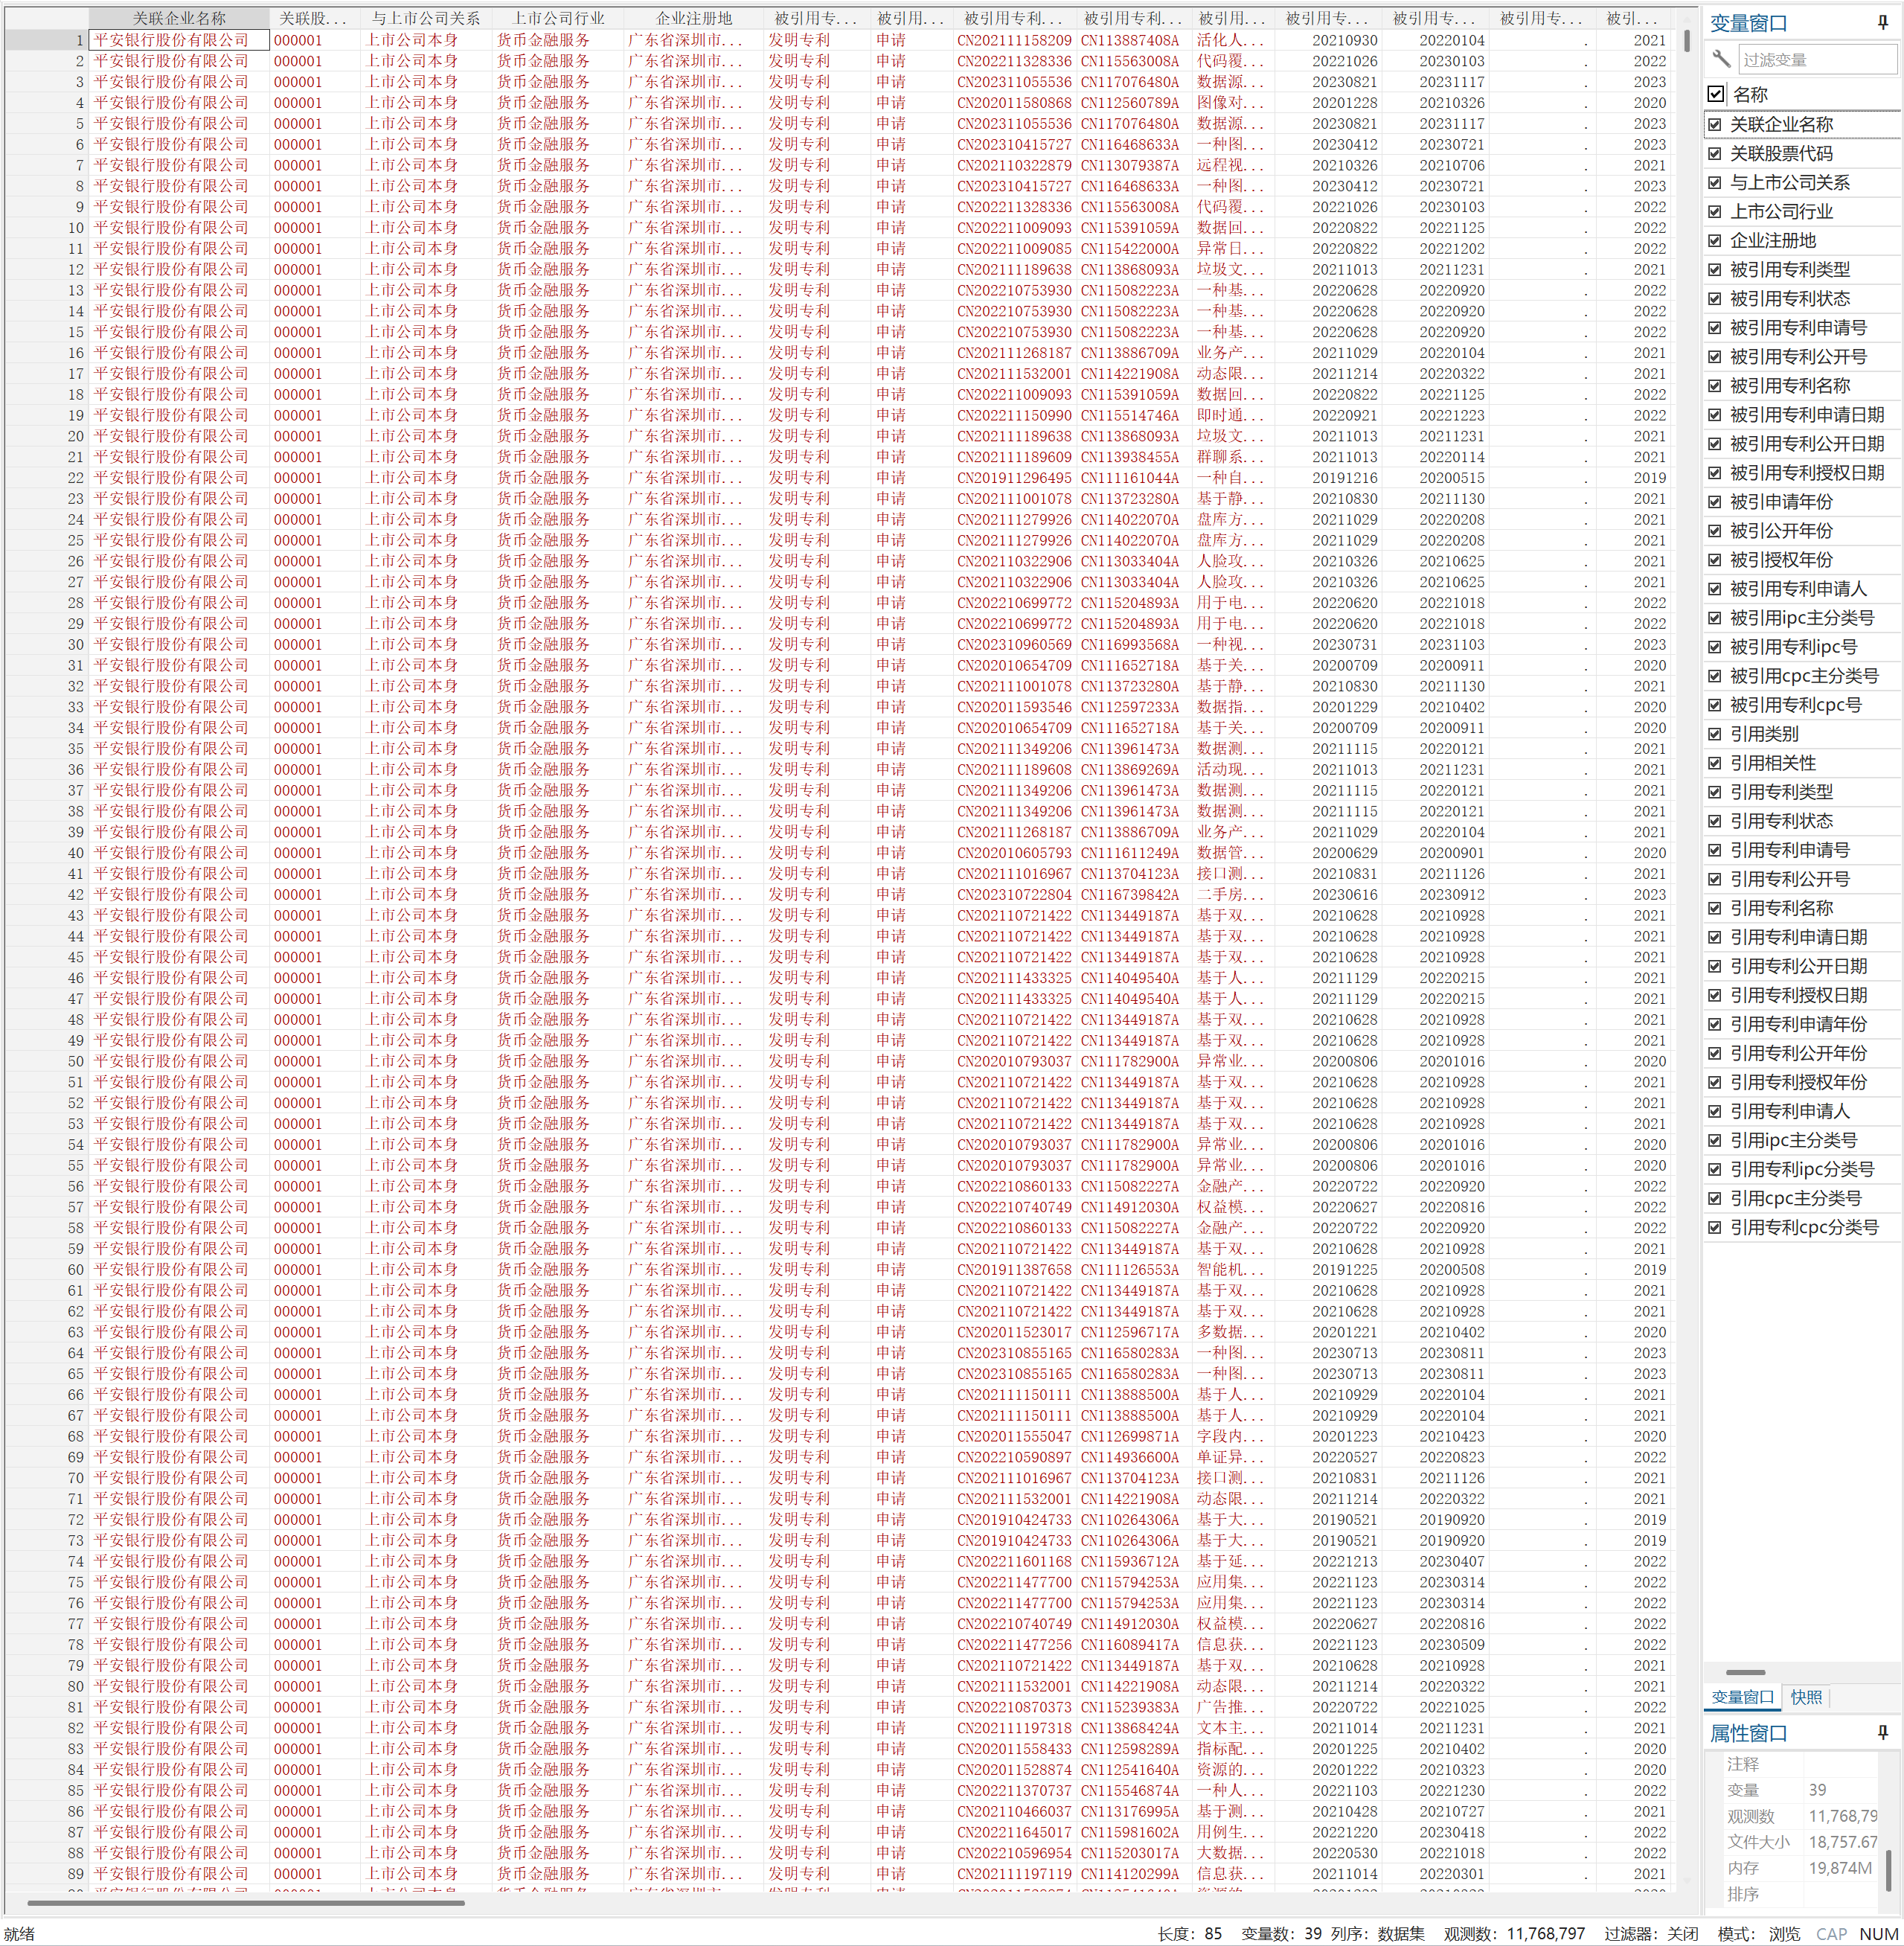Click the wrench filter settings icon

1721,59
